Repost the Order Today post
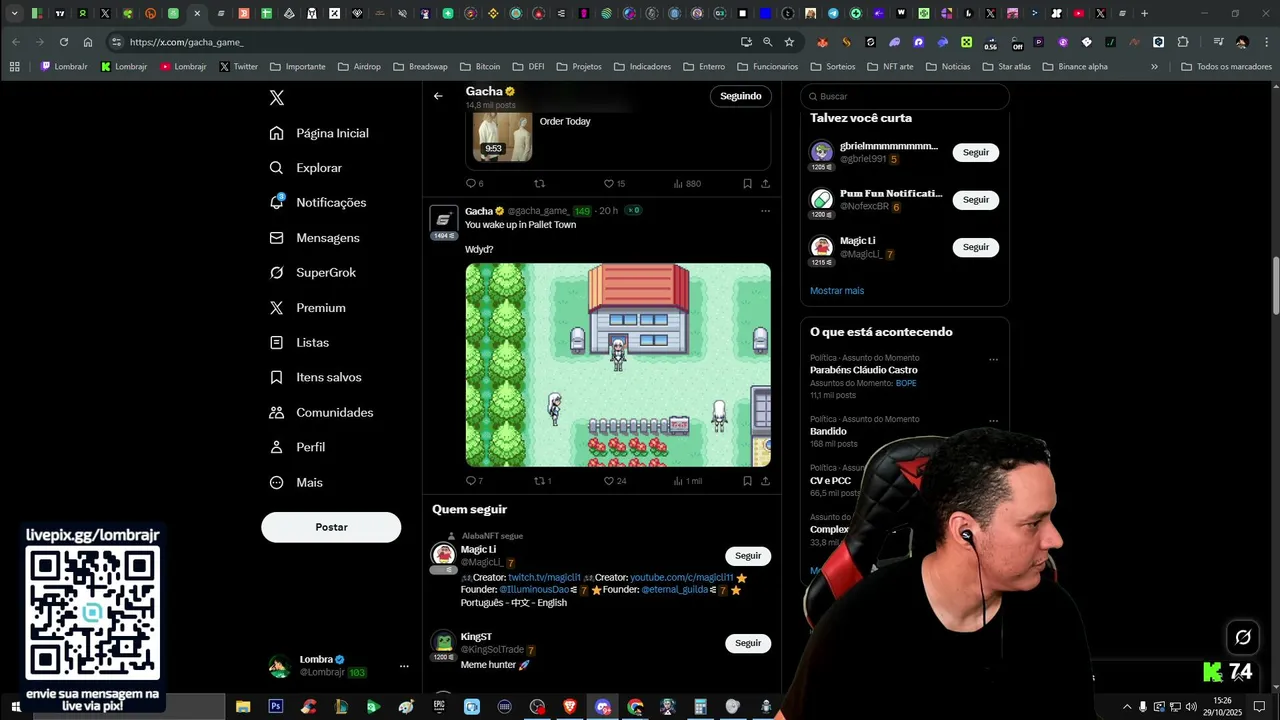This screenshot has height=720, width=1280. [540, 184]
